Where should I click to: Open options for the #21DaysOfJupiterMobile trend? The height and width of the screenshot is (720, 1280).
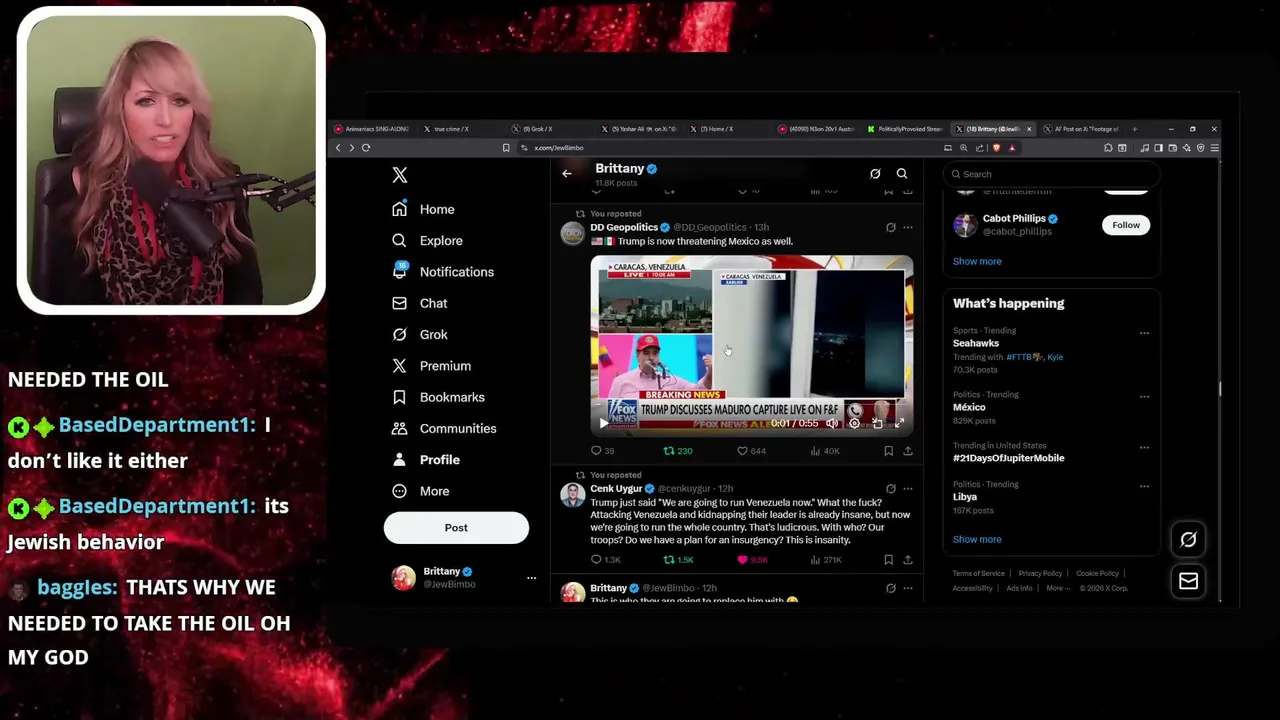(1144, 447)
